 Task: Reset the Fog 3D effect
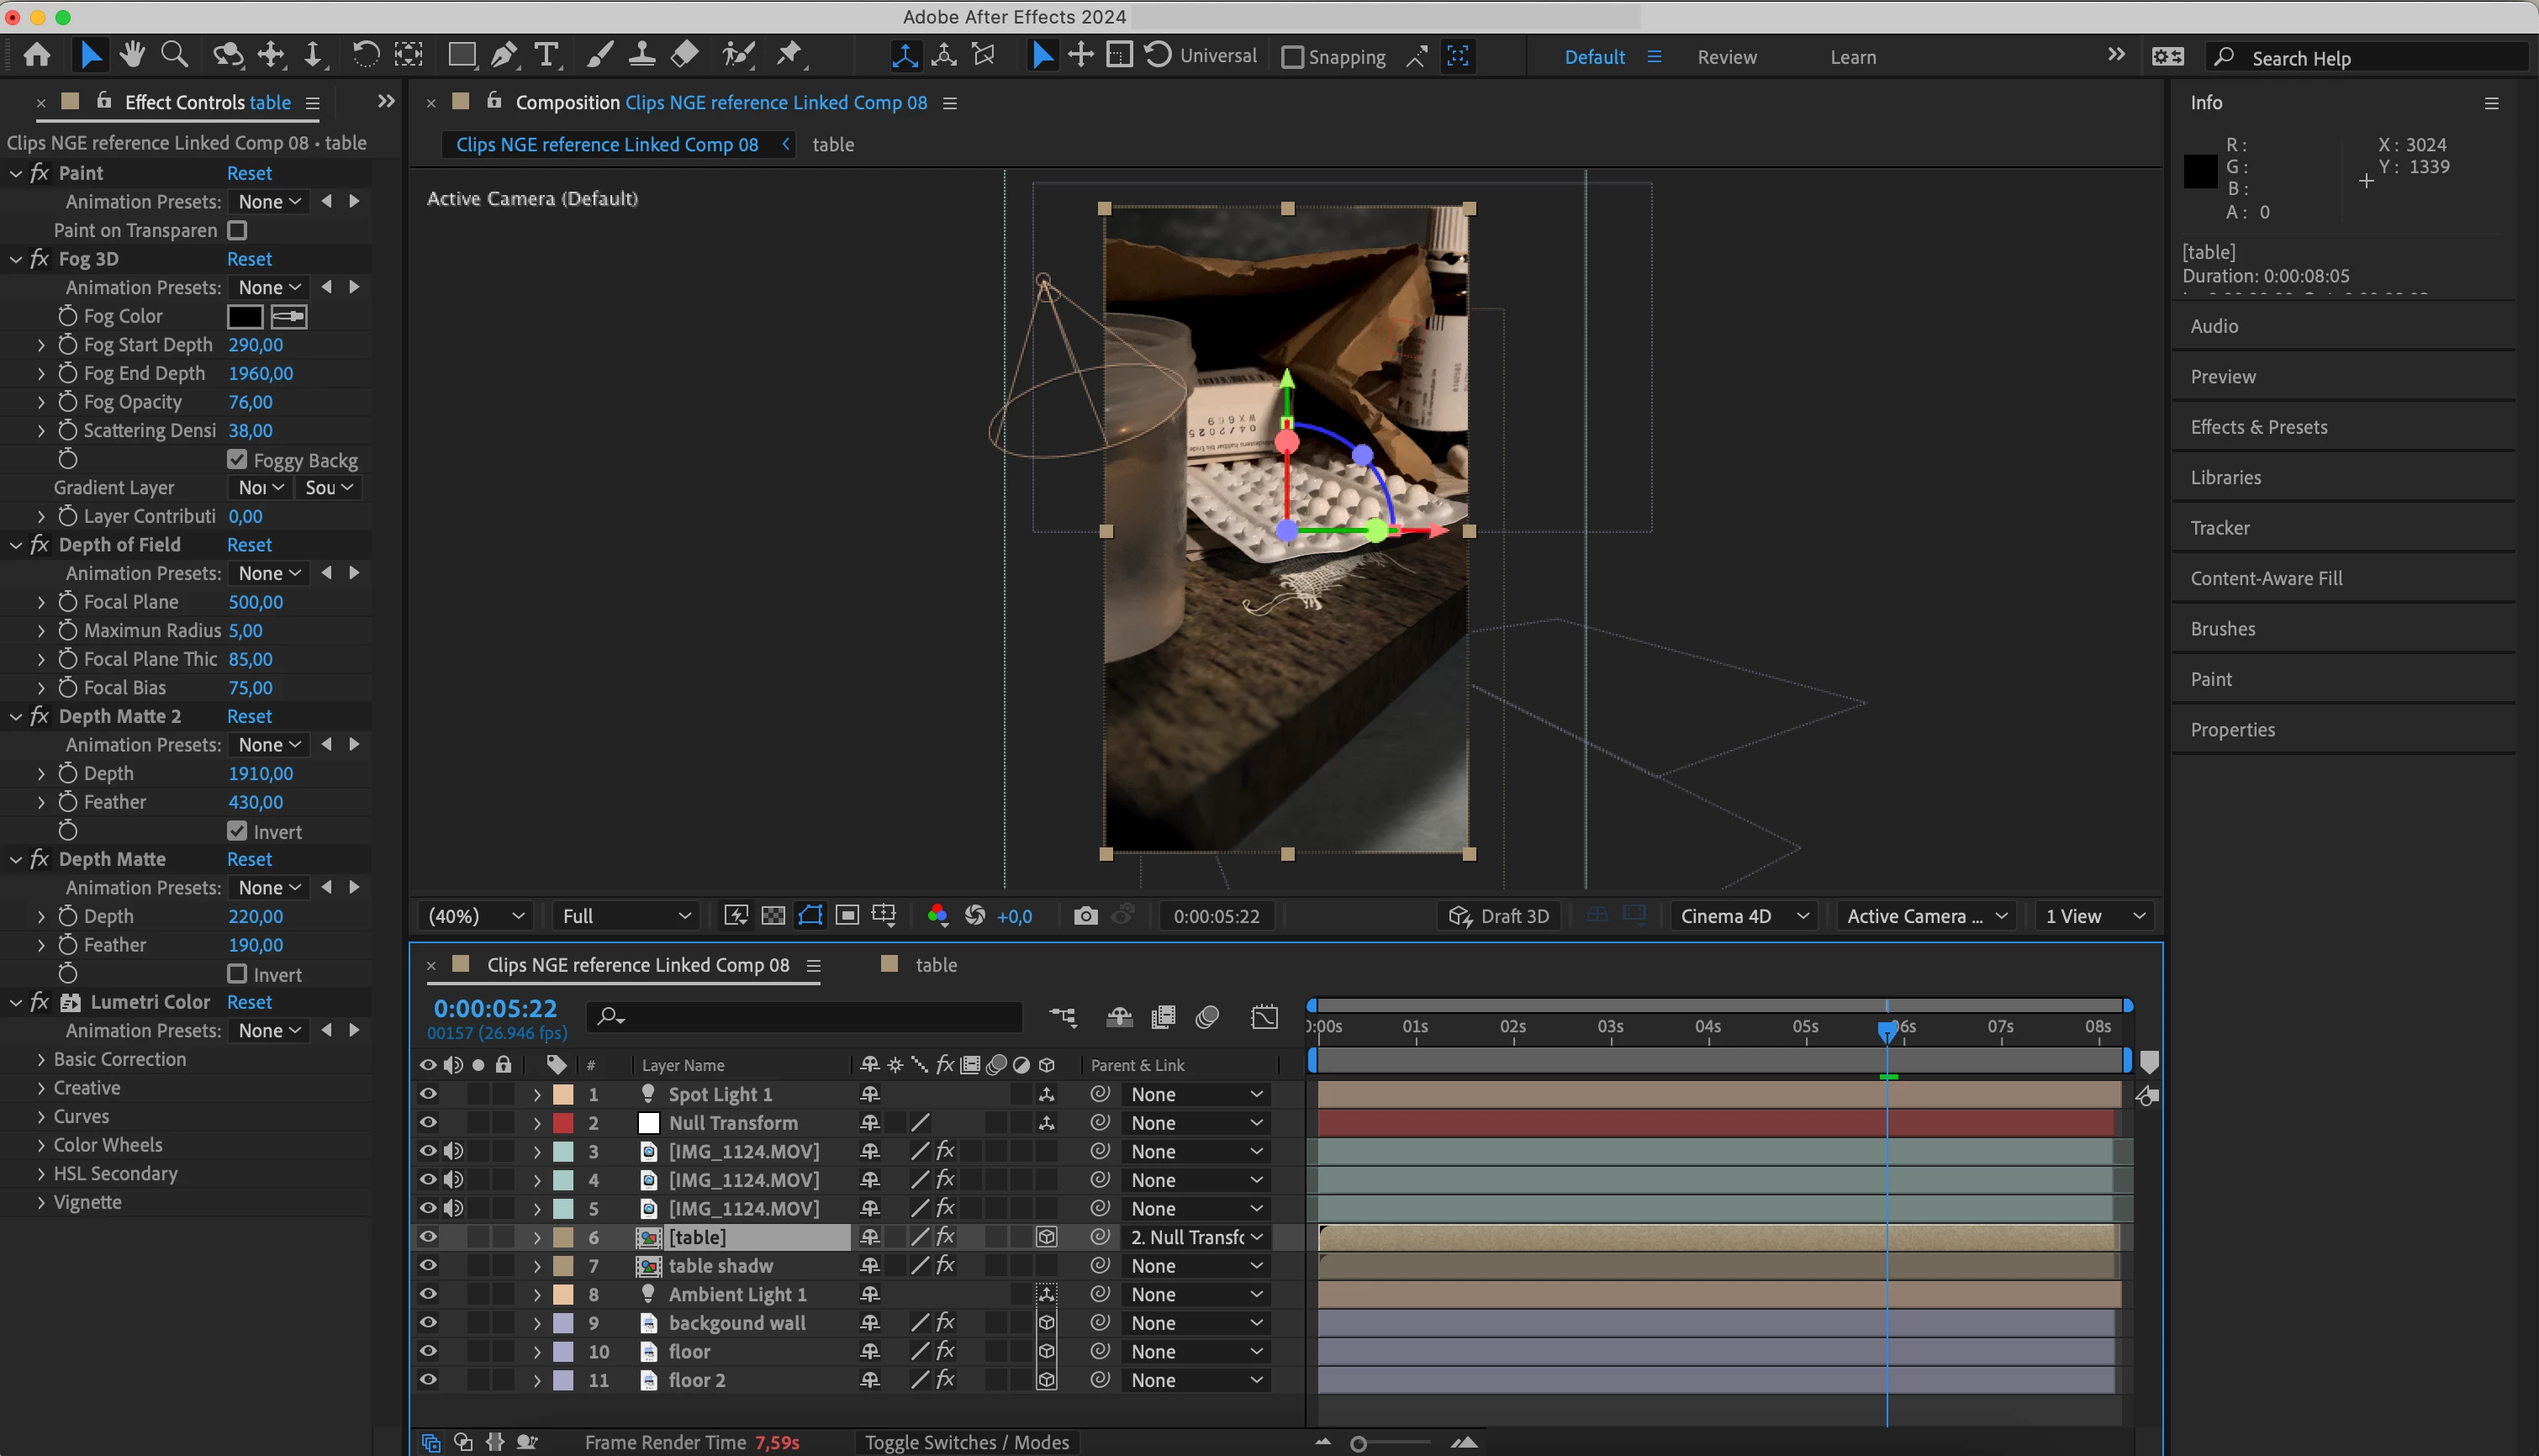pos(249,259)
